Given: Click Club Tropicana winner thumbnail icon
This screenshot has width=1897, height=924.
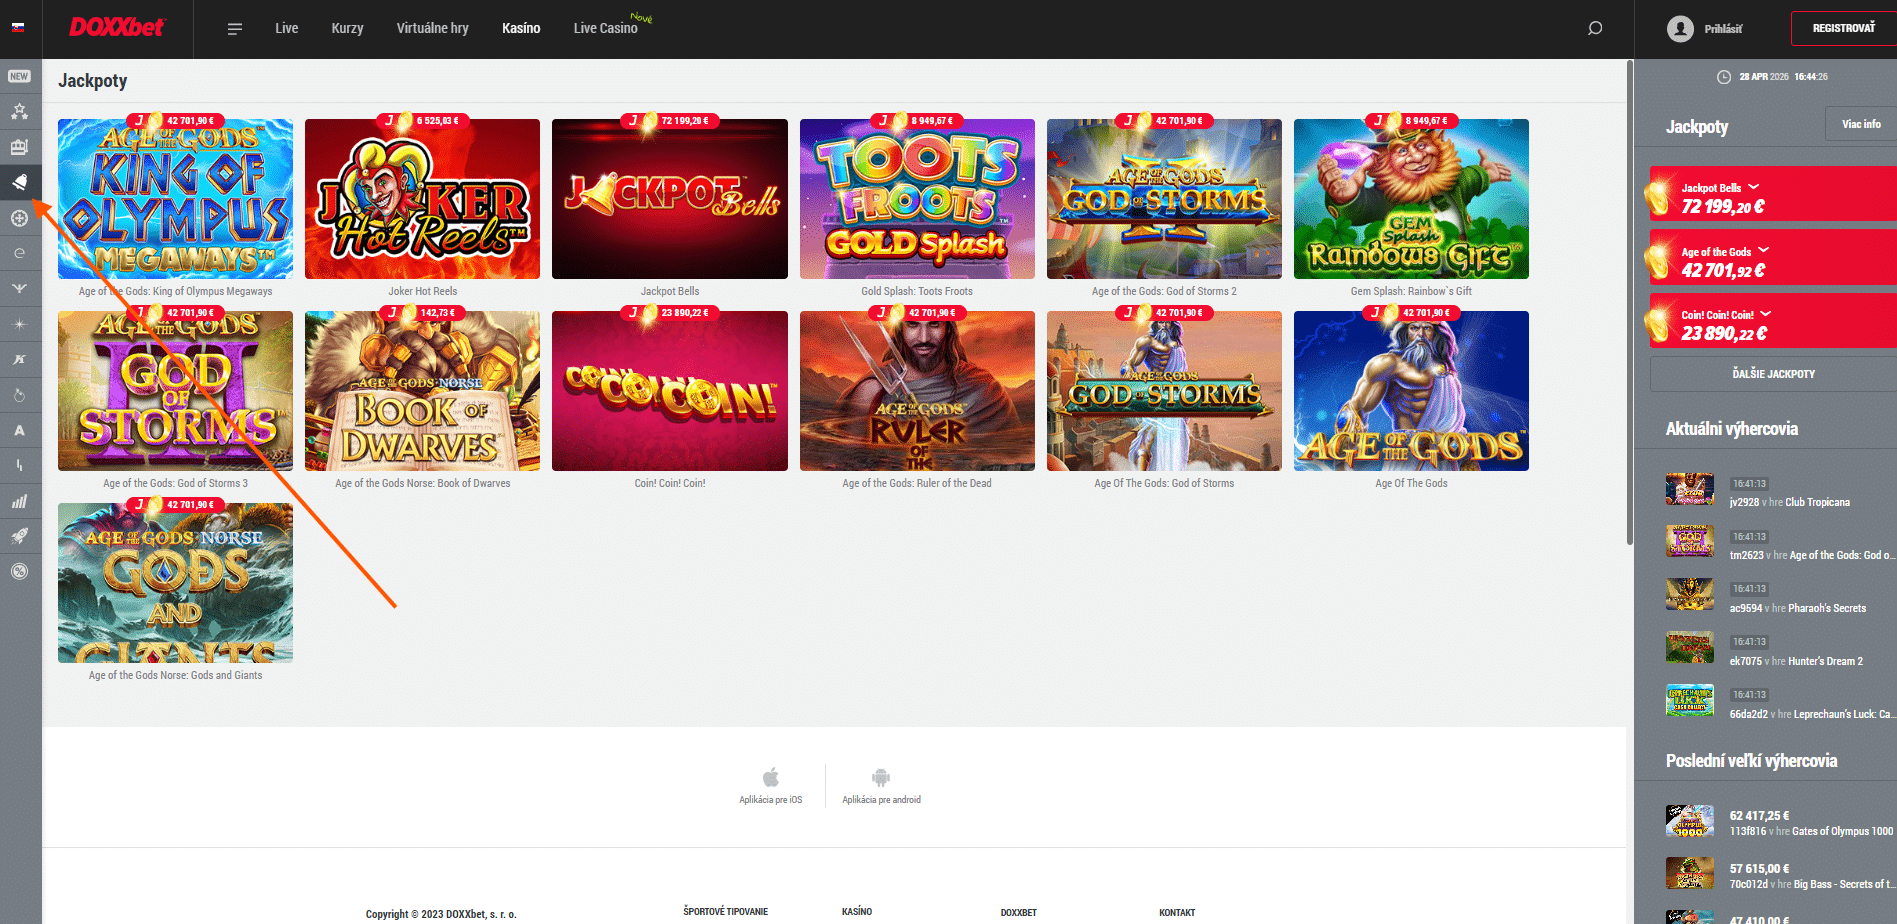Looking at the screenshot, I should (1690, 489).
